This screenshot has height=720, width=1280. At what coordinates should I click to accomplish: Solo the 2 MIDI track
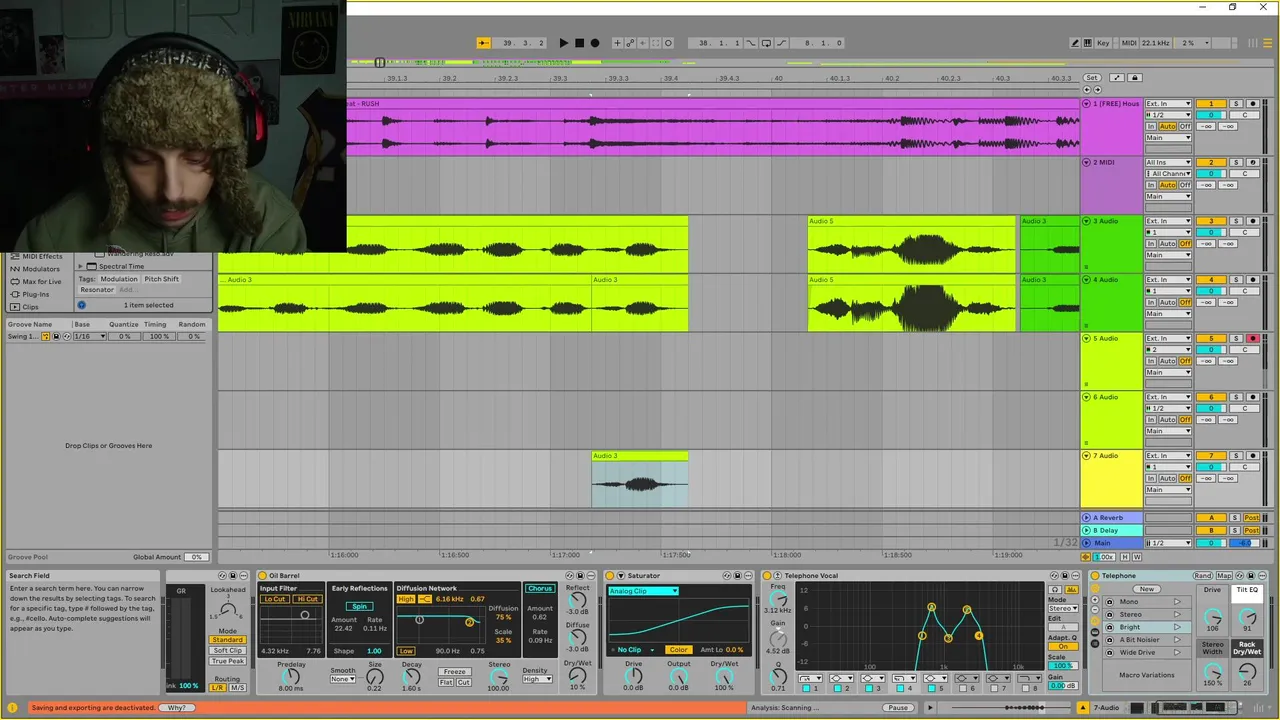(x=1235, y=162)
